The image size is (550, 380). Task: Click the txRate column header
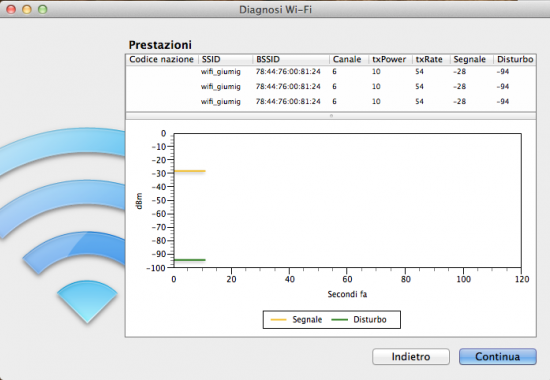click(431, 59)
